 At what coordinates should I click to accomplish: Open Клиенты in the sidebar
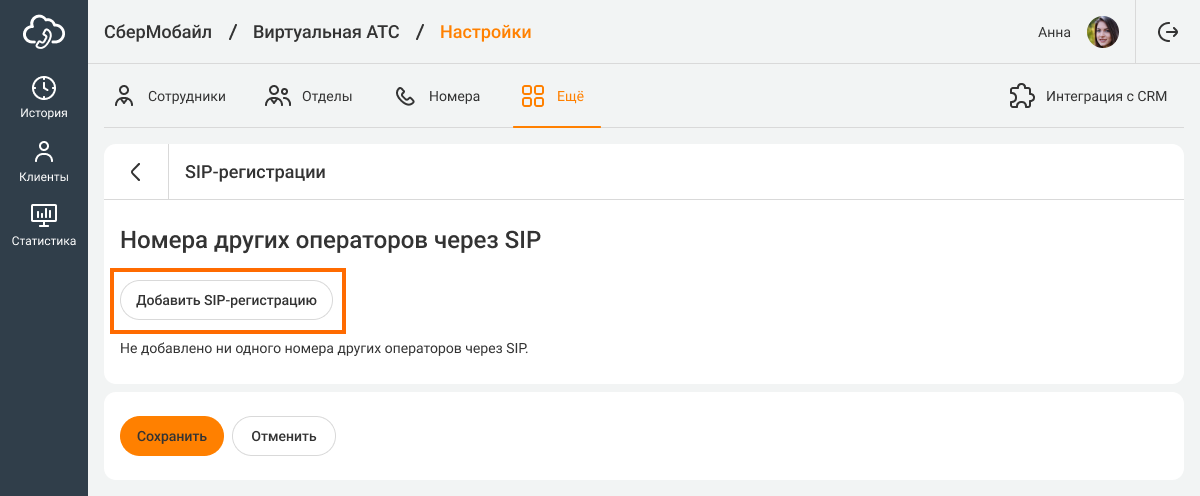point(44,162)
